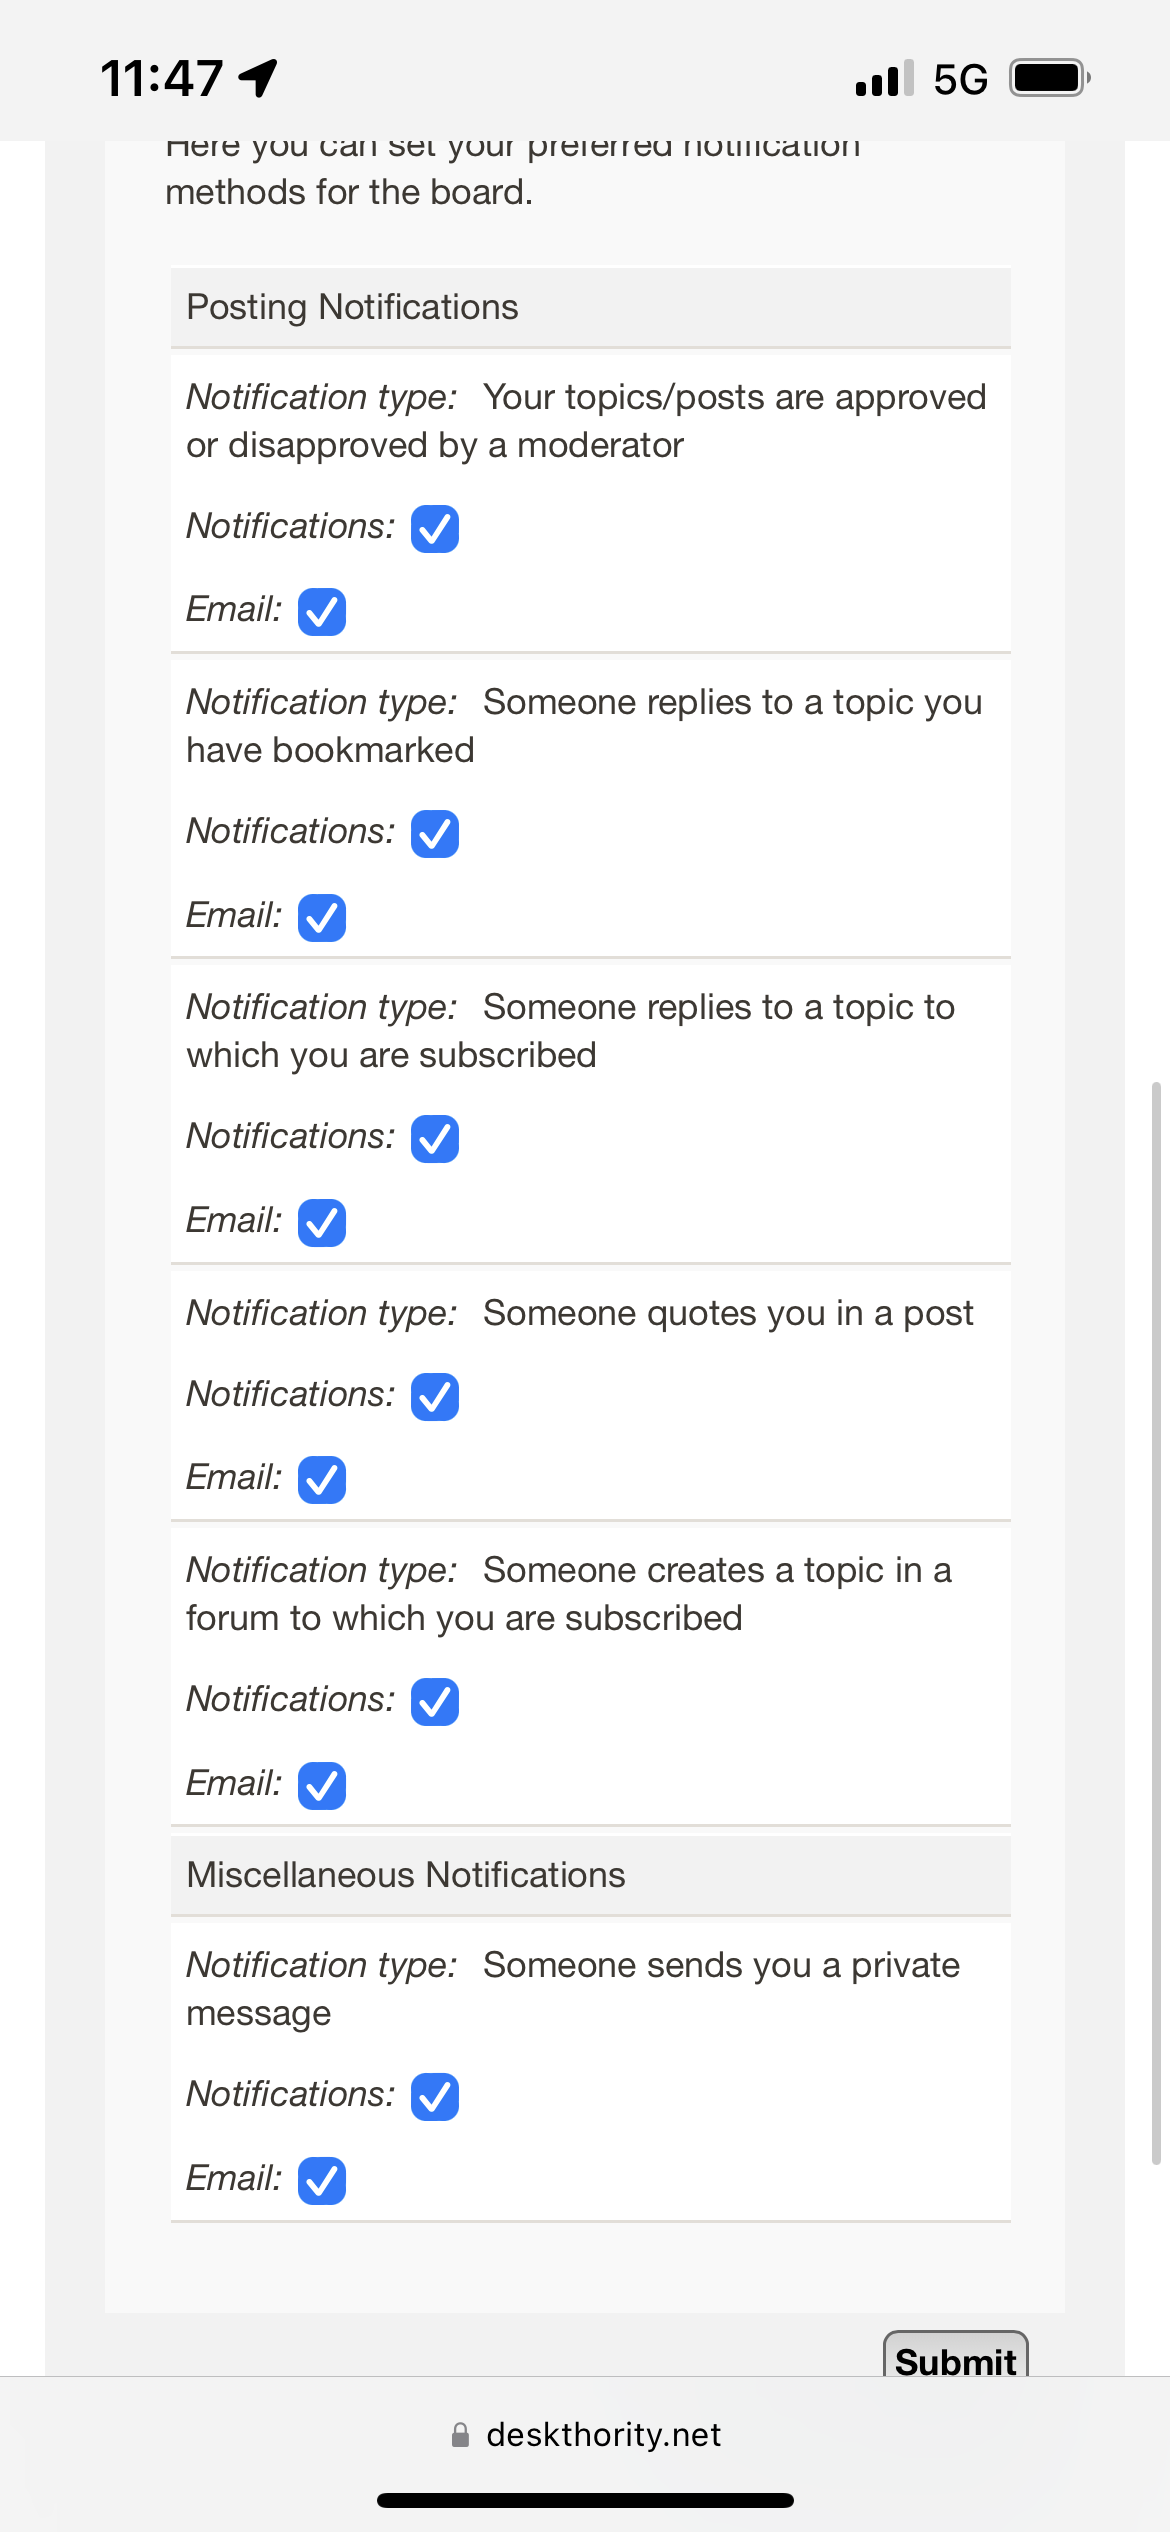1170x2532 pixels.
Task: Toggle Notifications for private messages
Action: click(435, 2097)
